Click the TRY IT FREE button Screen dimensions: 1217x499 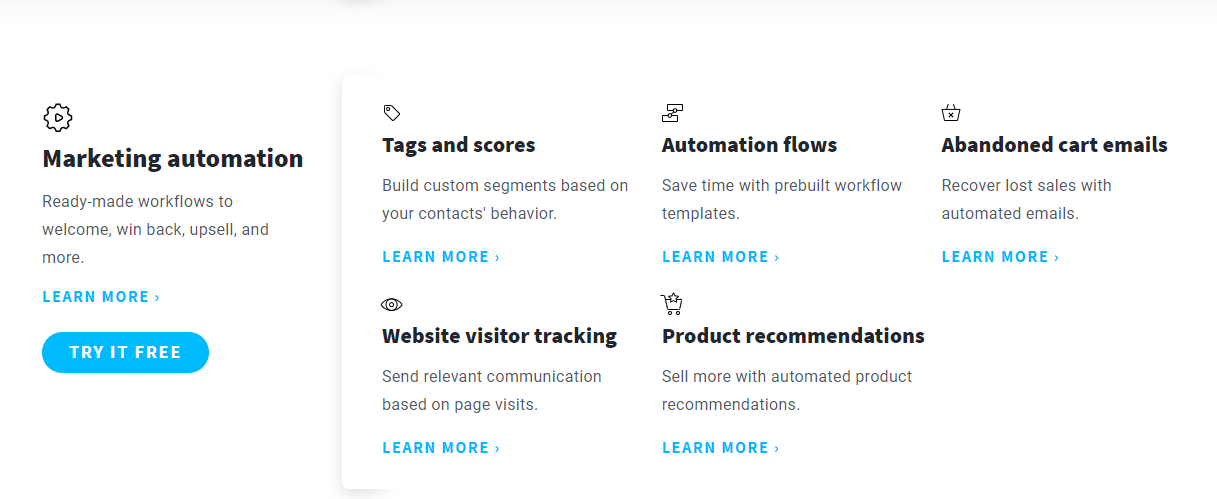tap(125, 352)
